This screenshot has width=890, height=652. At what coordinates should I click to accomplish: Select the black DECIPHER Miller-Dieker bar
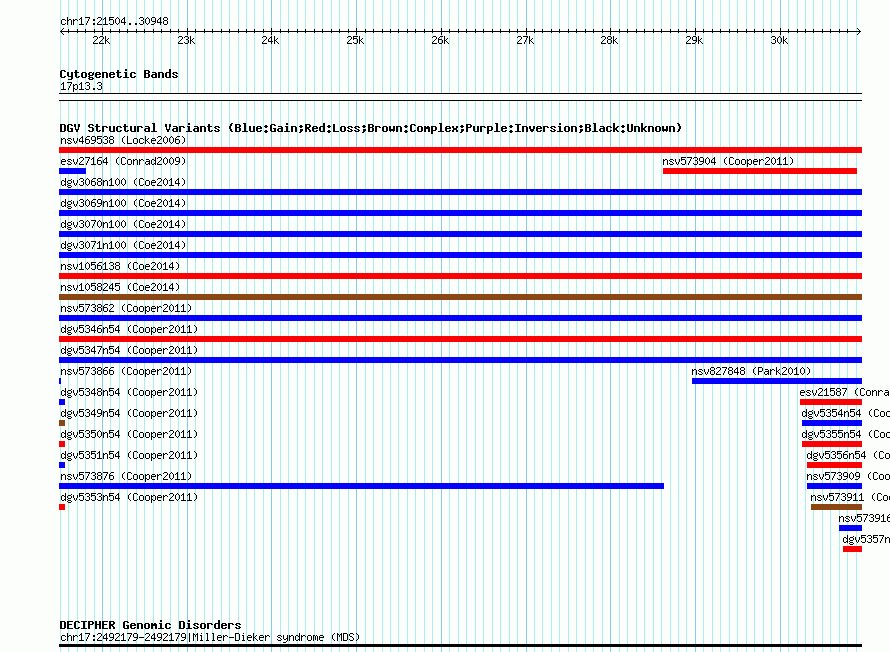tap(460, 646)
